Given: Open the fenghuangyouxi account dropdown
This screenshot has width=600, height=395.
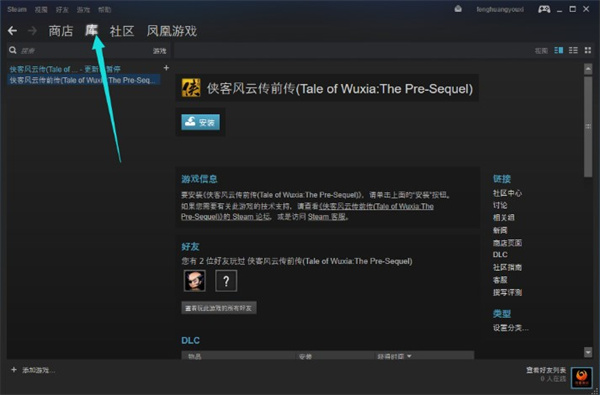Looking at the screenshot, I should pyautogui.click(x=500, y=9).
